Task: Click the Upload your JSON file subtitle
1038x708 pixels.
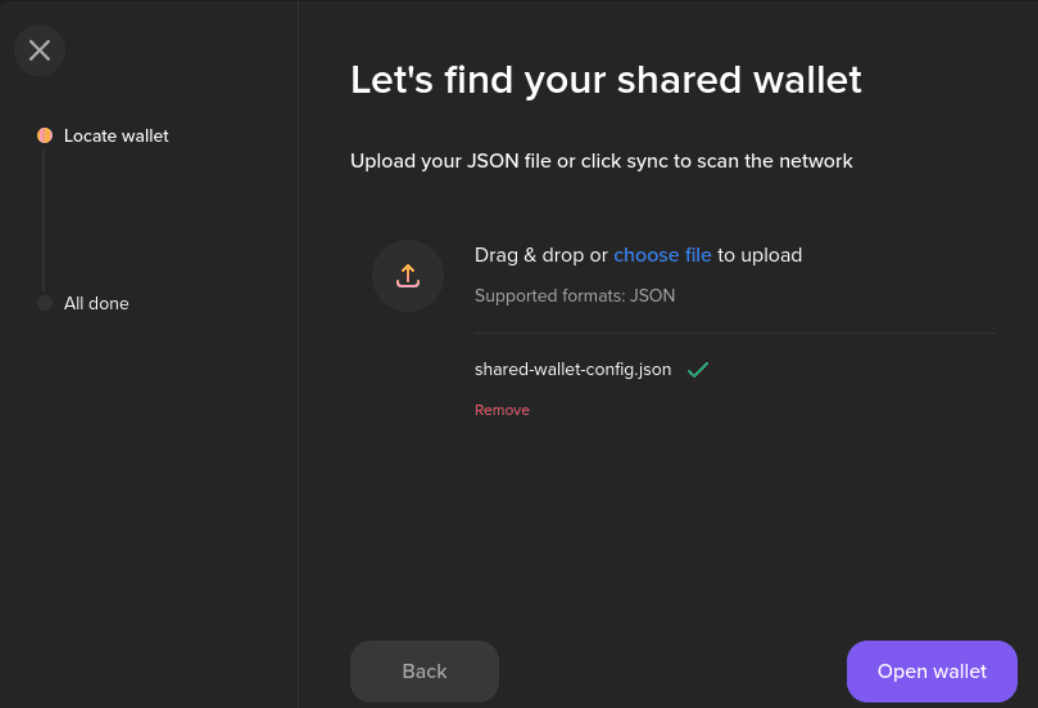Action: (x=601, y=161)
